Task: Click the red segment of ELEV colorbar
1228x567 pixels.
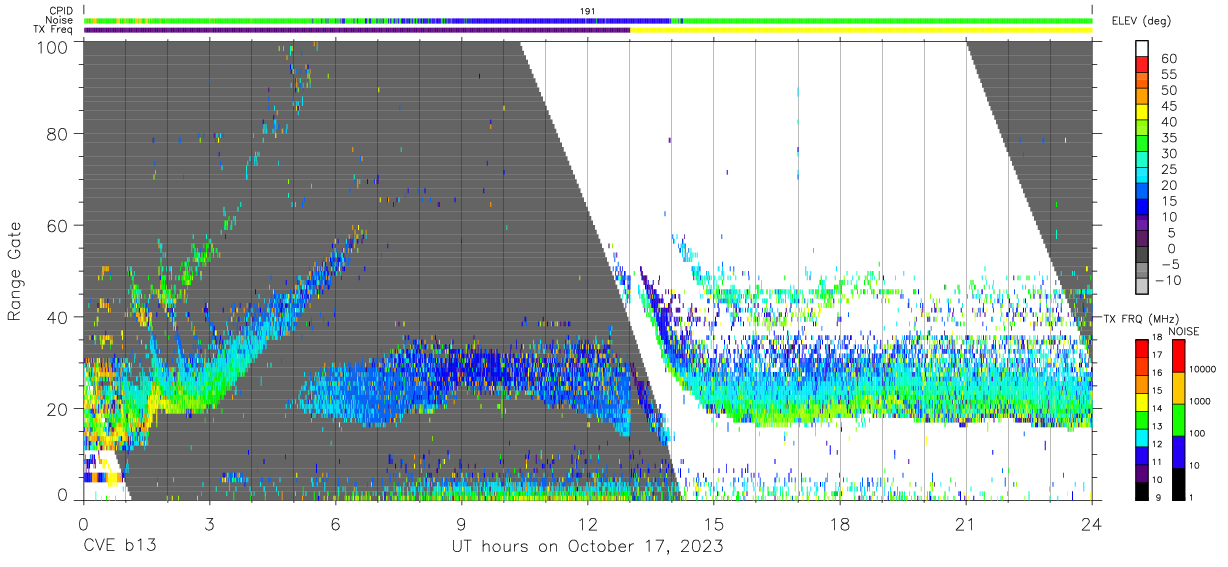Action: coord(1143,66)
